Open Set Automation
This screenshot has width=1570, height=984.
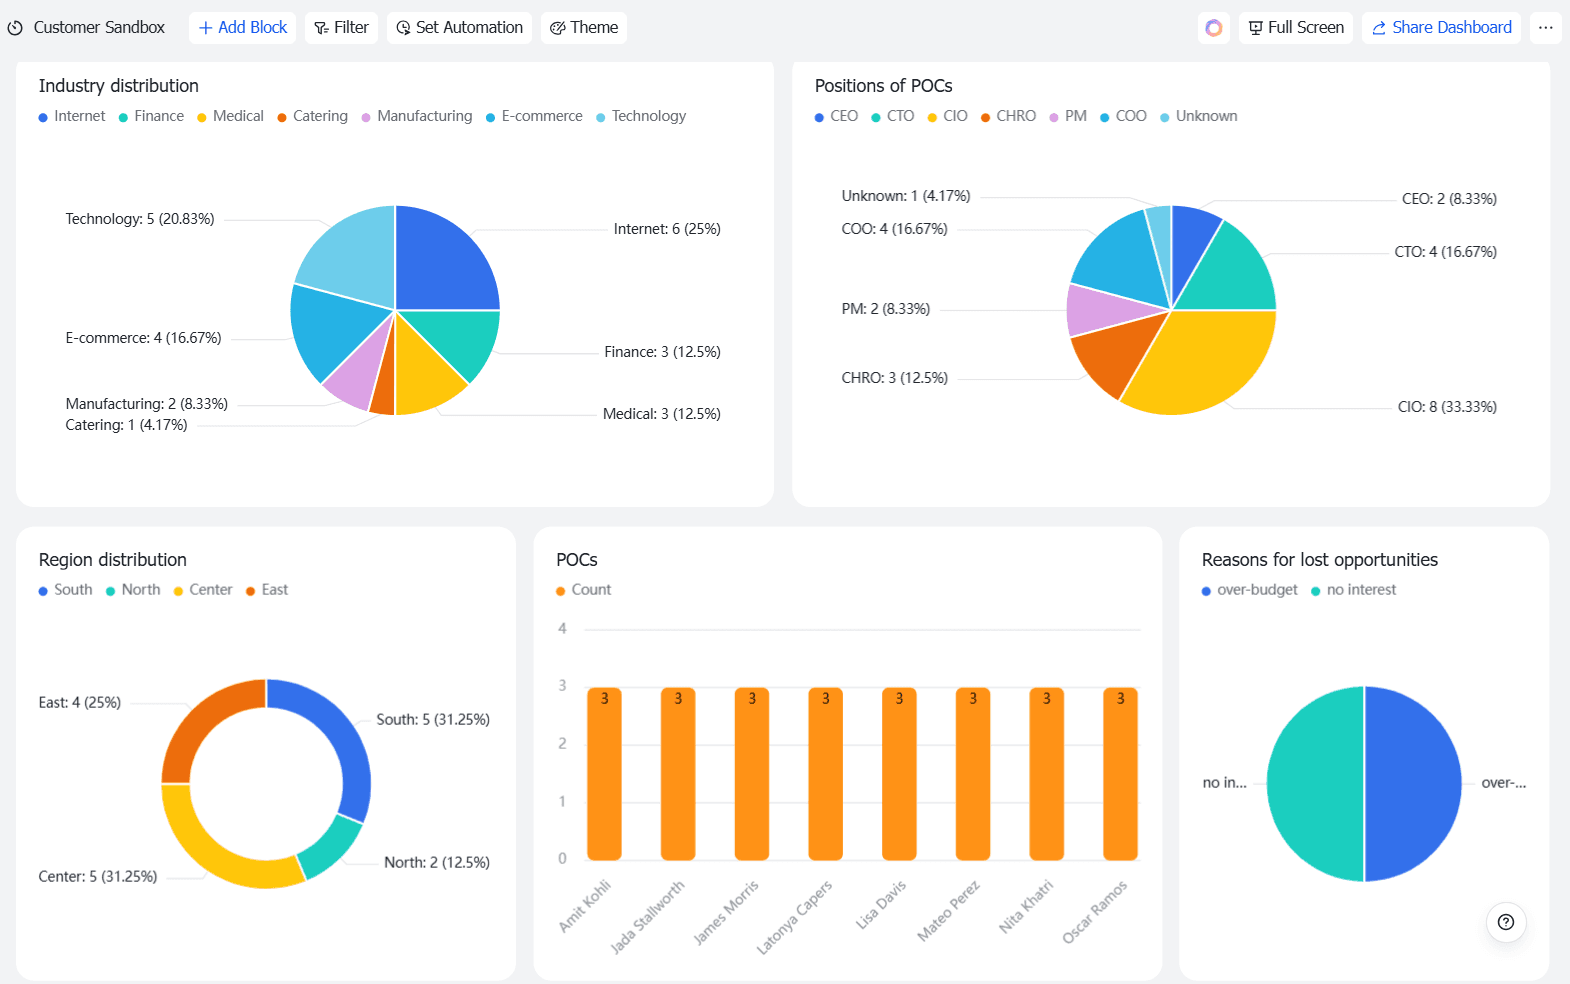(x=460, y=28)
